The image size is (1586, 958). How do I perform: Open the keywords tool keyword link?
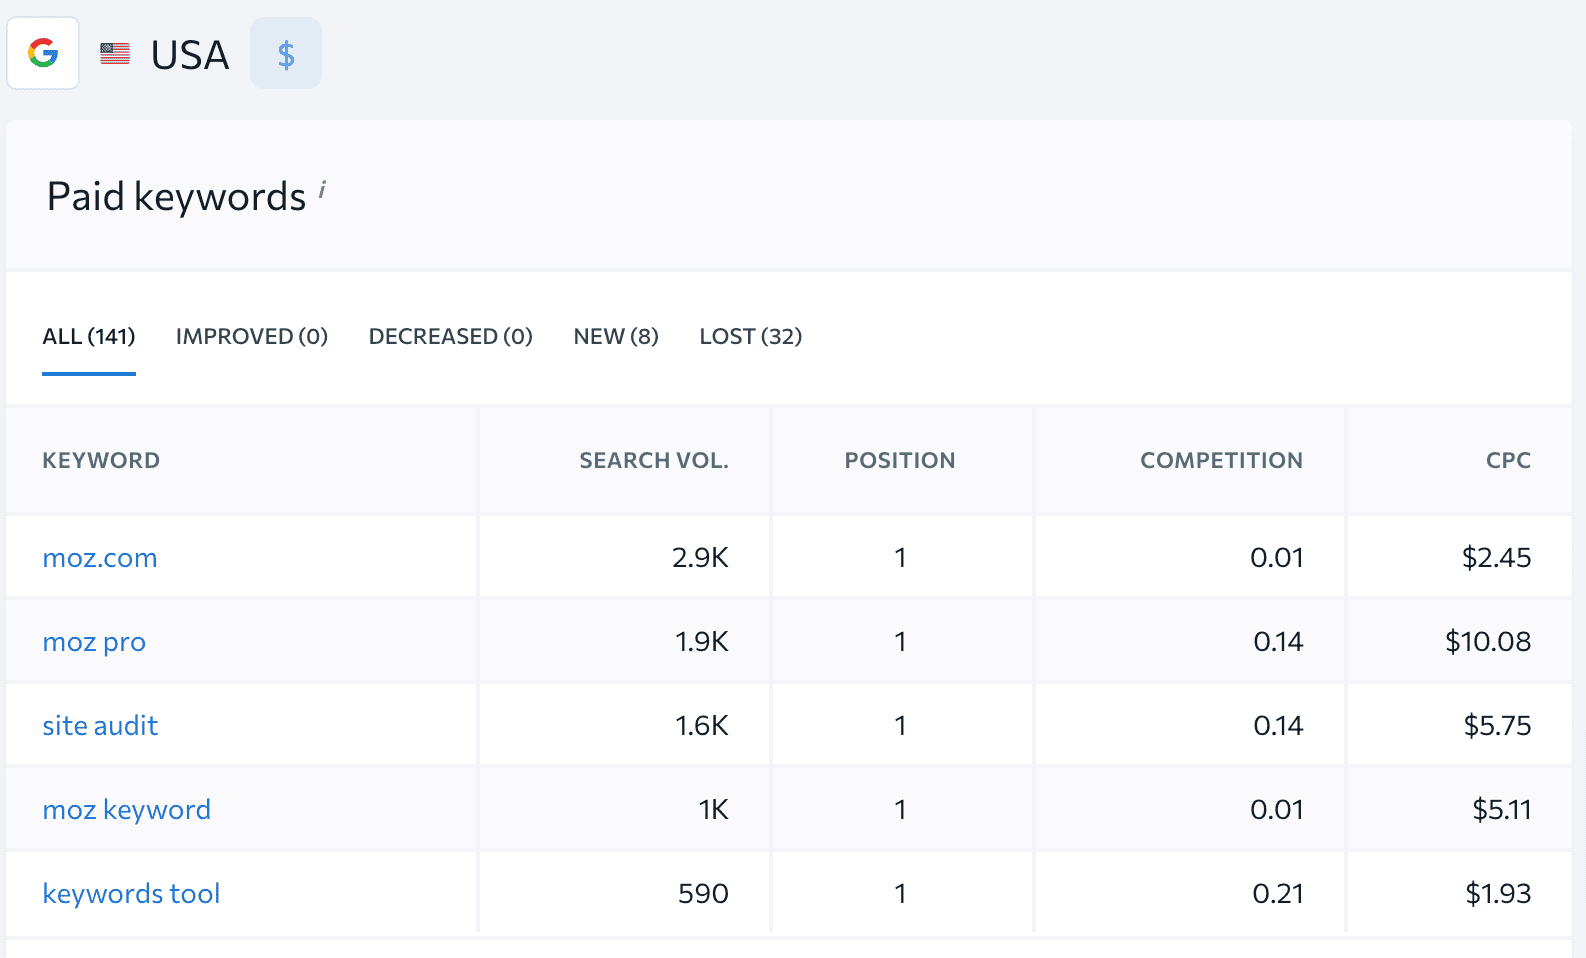(131, 894)
